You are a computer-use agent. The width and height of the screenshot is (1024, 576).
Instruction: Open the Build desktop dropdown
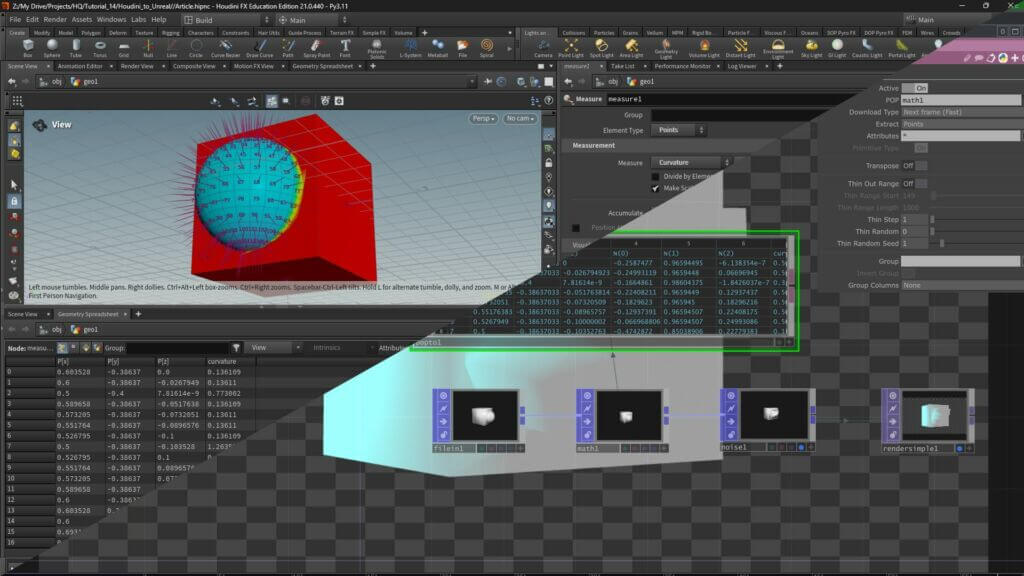pos(227,20)
